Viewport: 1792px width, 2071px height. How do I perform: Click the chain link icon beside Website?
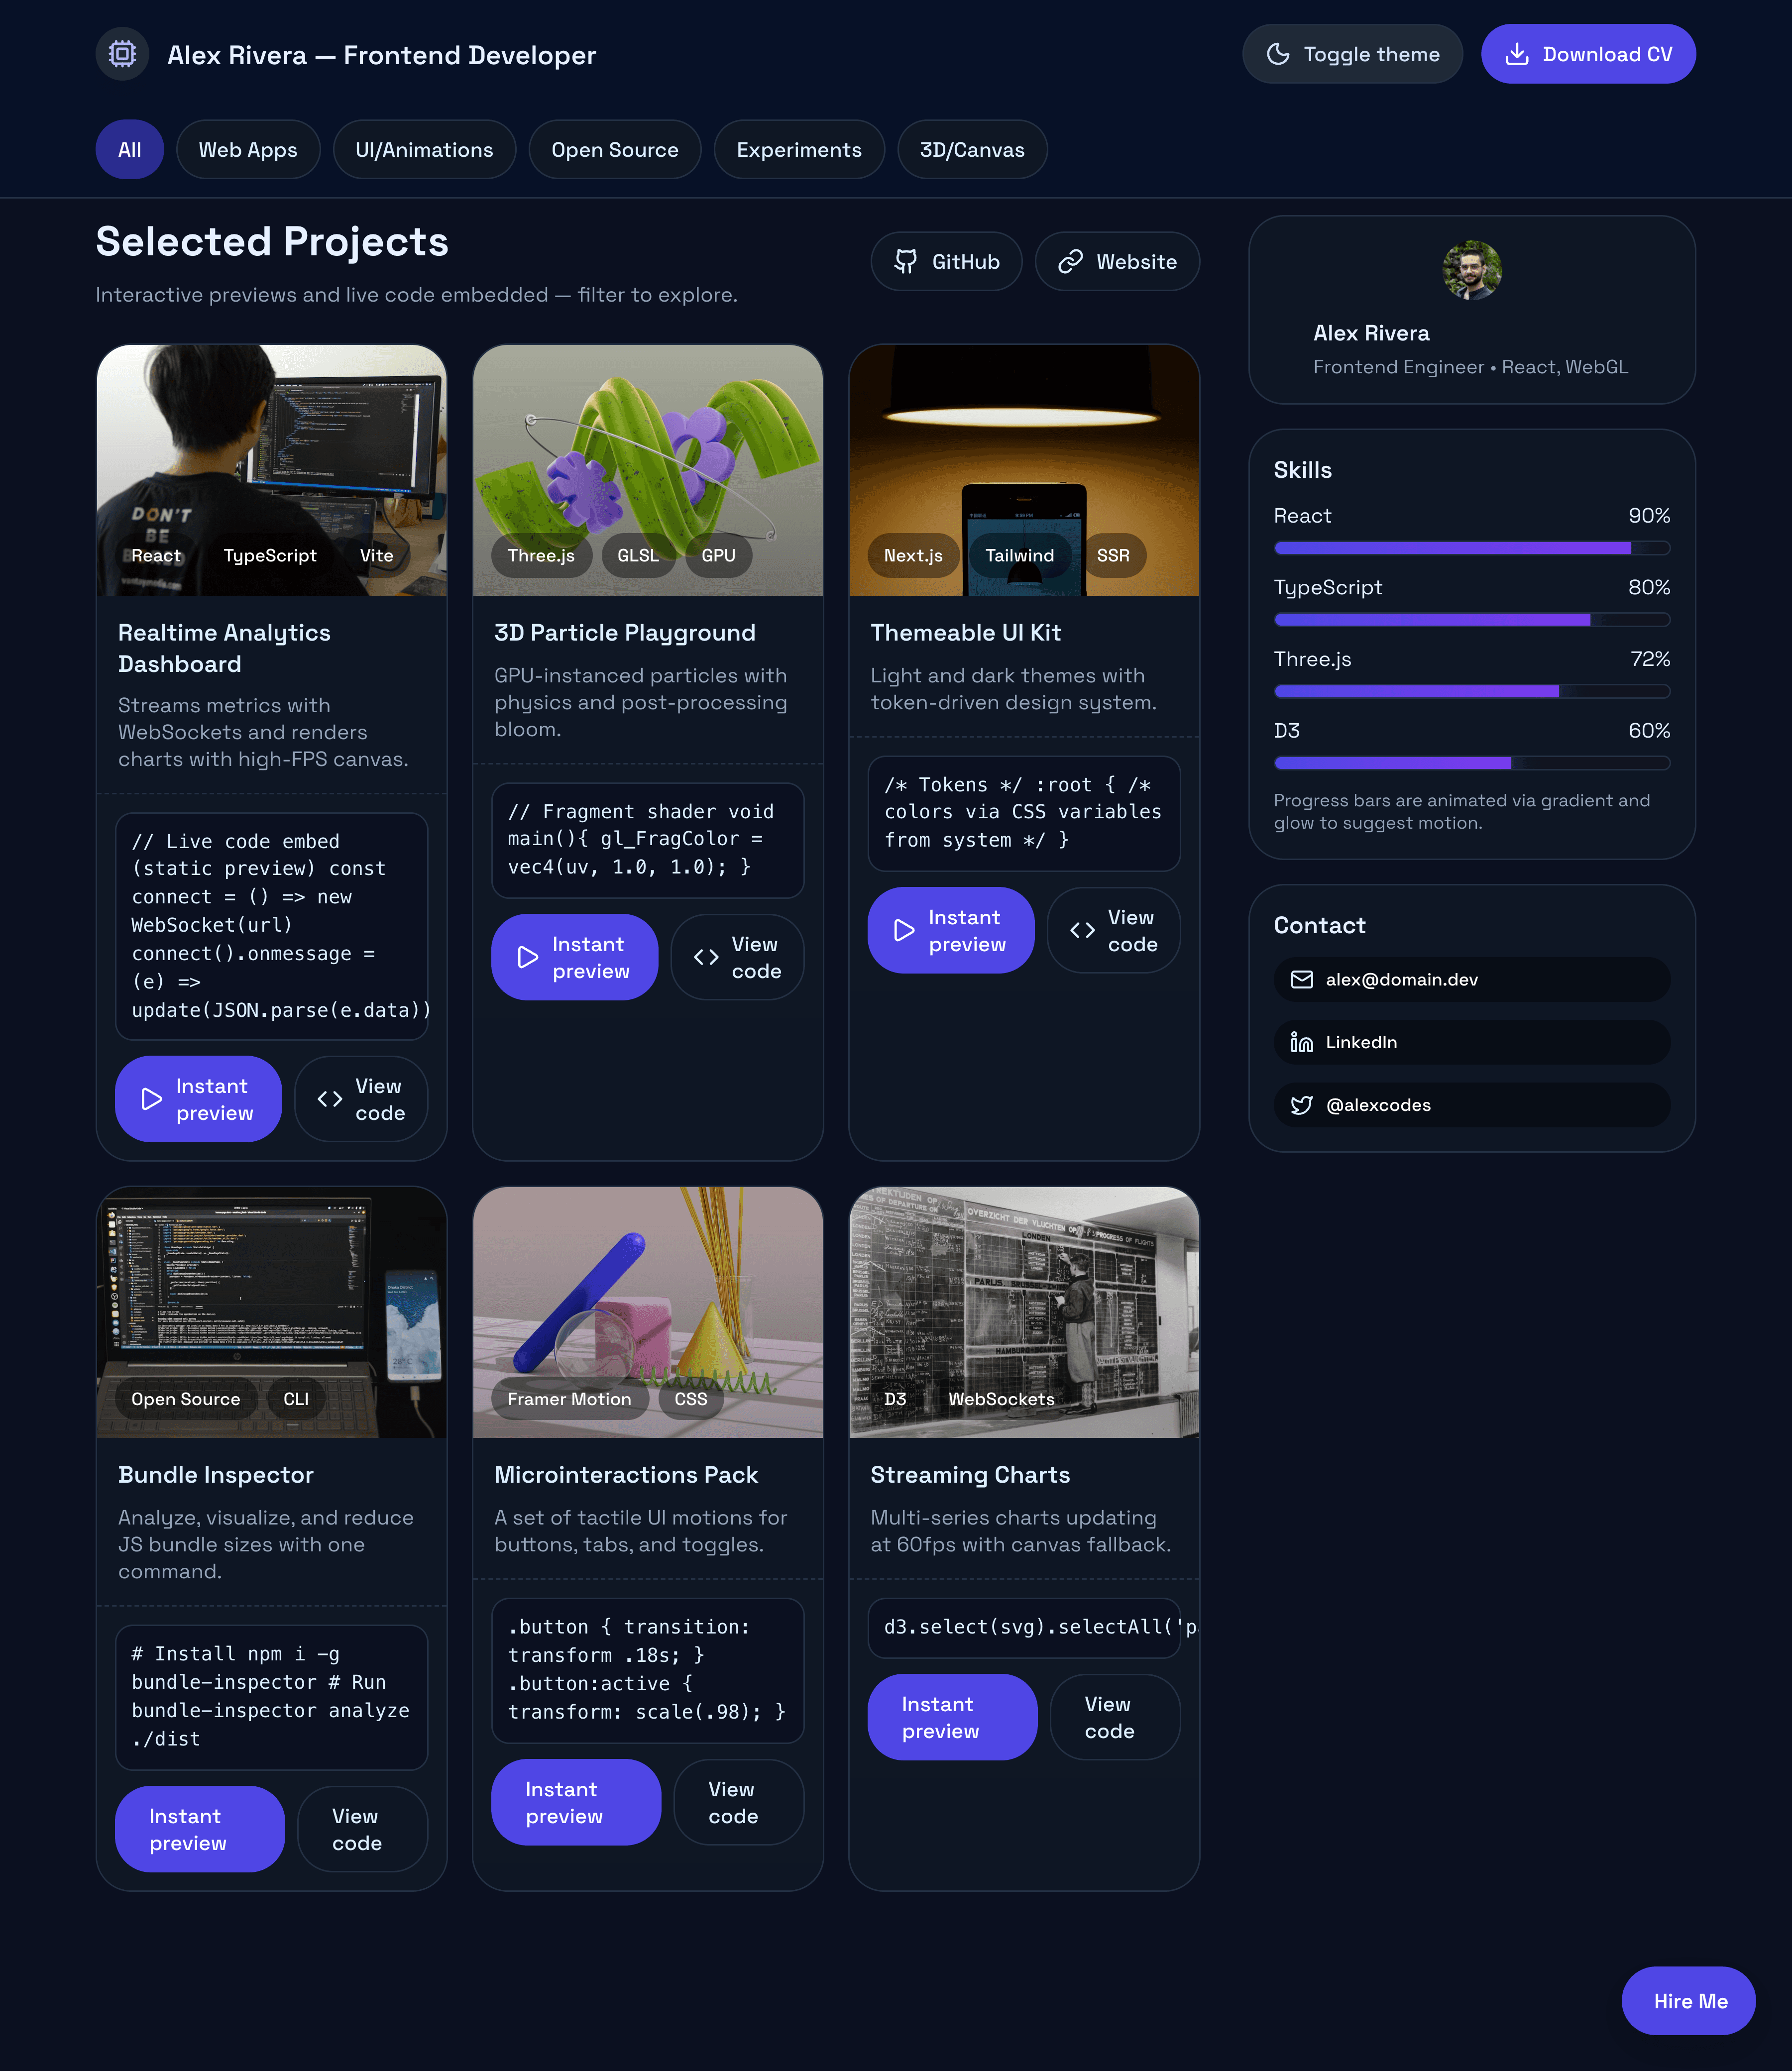point(1070,262)
